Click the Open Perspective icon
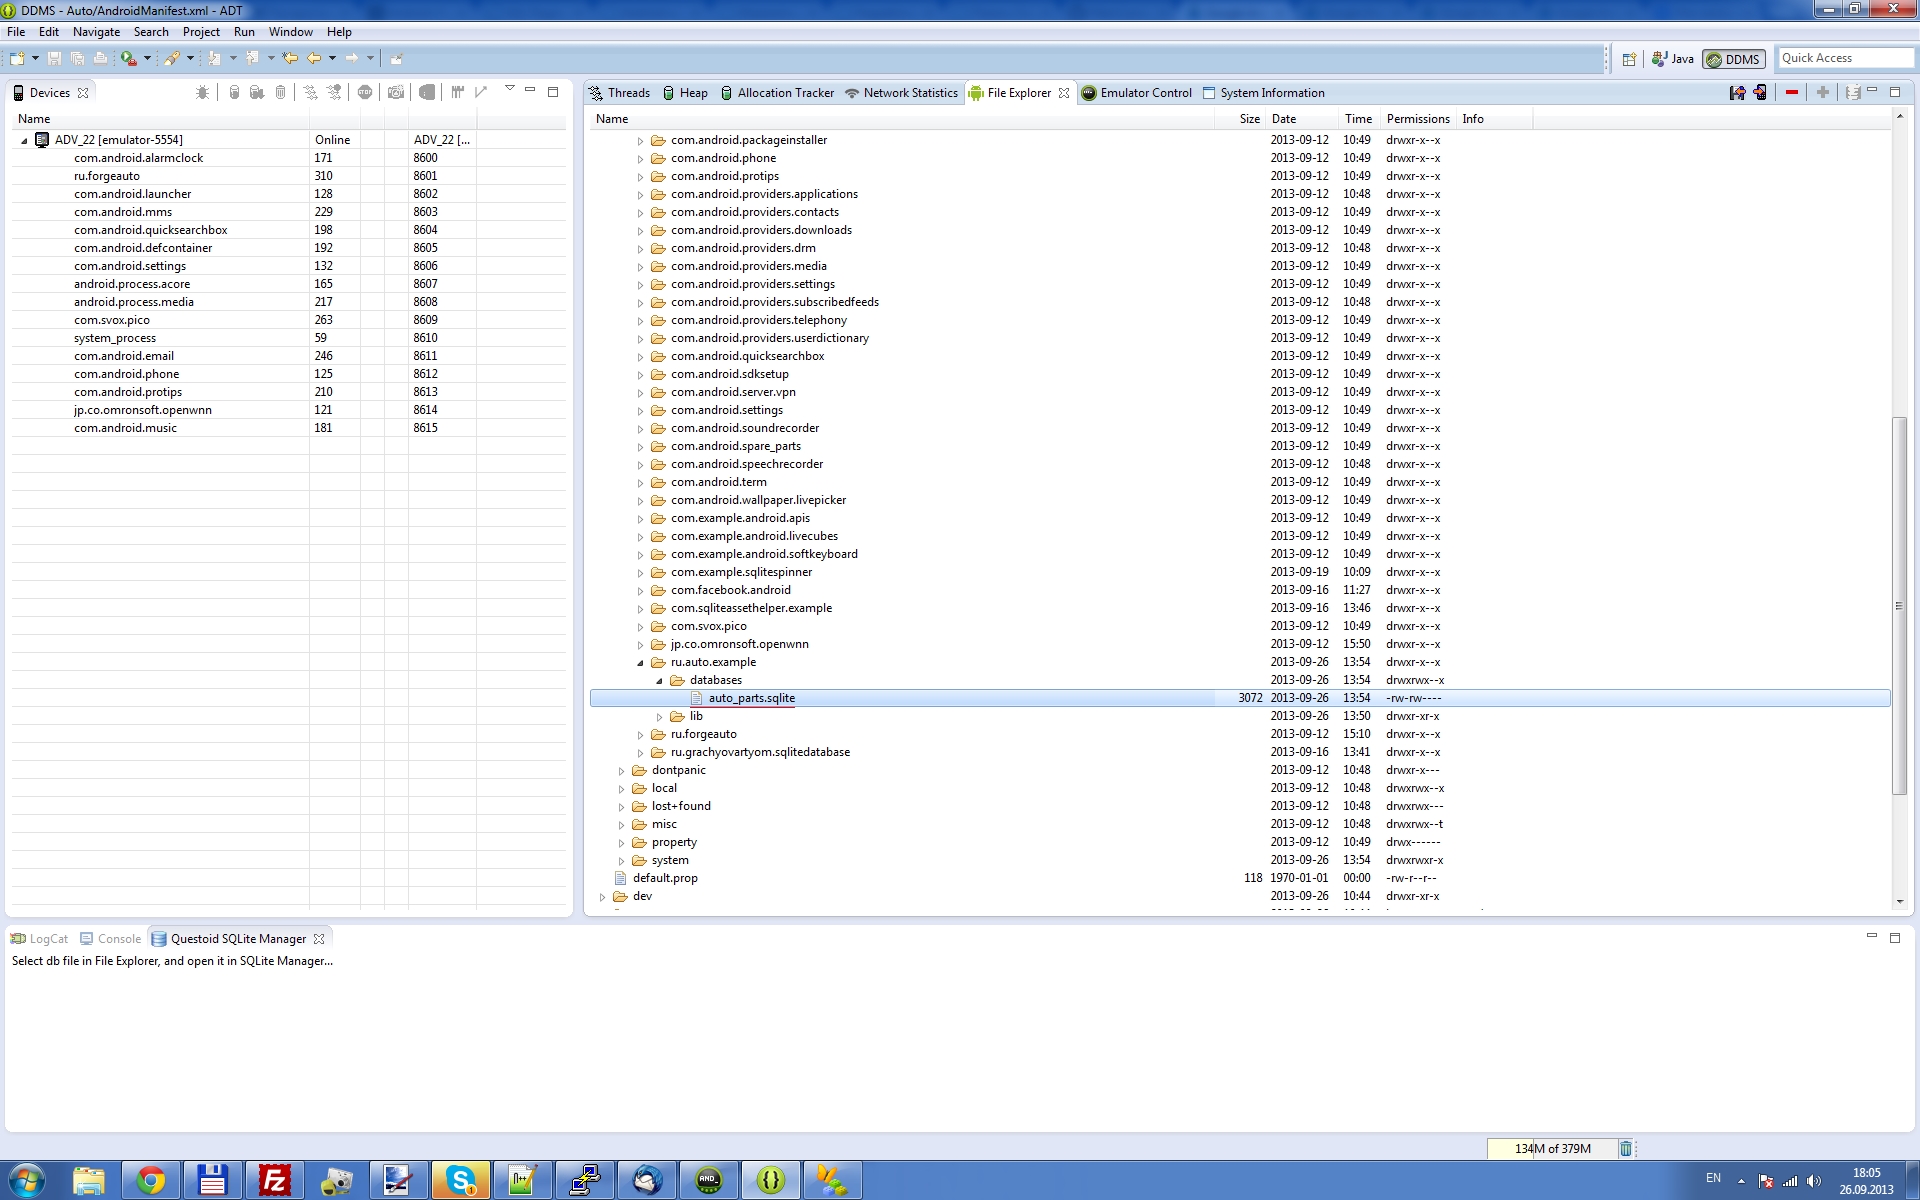The image size is (1920, 1200). pos(1629,59)
